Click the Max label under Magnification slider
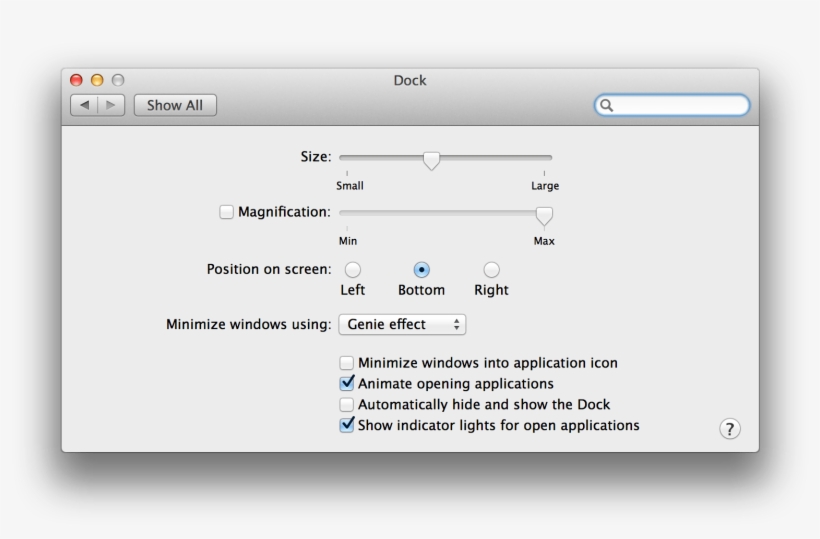 tap(544, 241)
